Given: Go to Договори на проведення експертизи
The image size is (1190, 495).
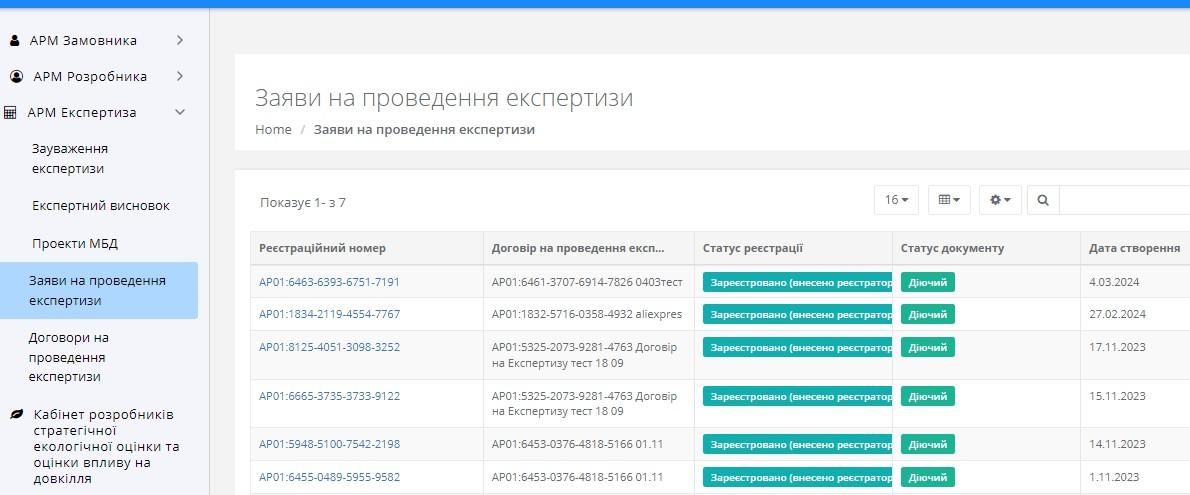Looking at the screenshot, I should pos(69,357).
